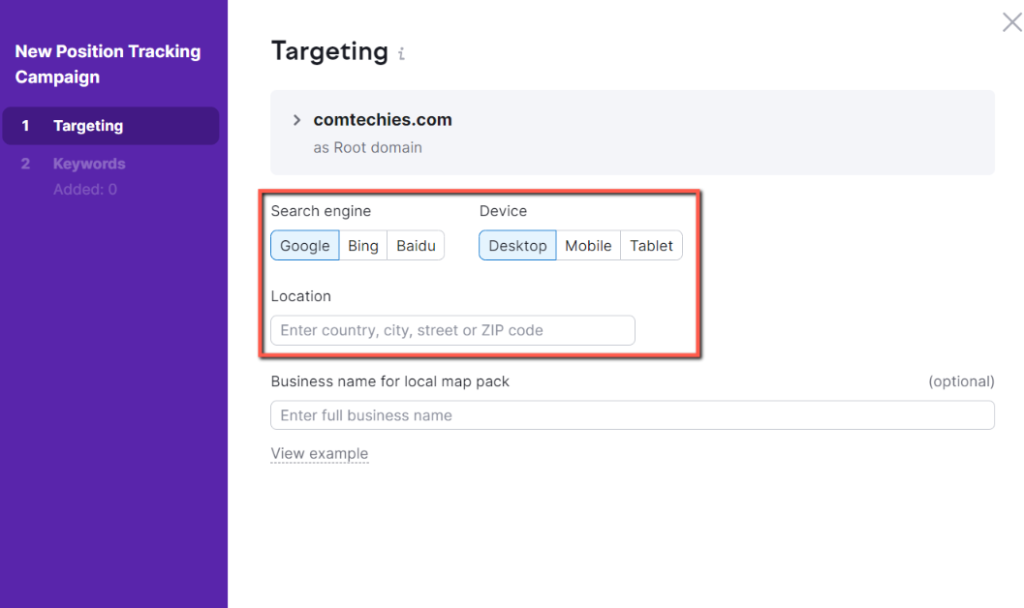1024x608 pixels.
Task: Click the info icon beside the Targeting heading
Action: [x=402, y=53]
